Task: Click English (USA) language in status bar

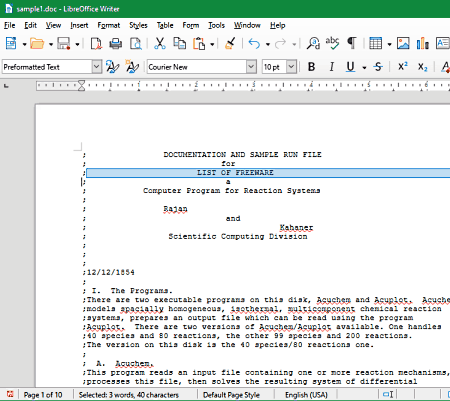Action: tap(306, 395)
